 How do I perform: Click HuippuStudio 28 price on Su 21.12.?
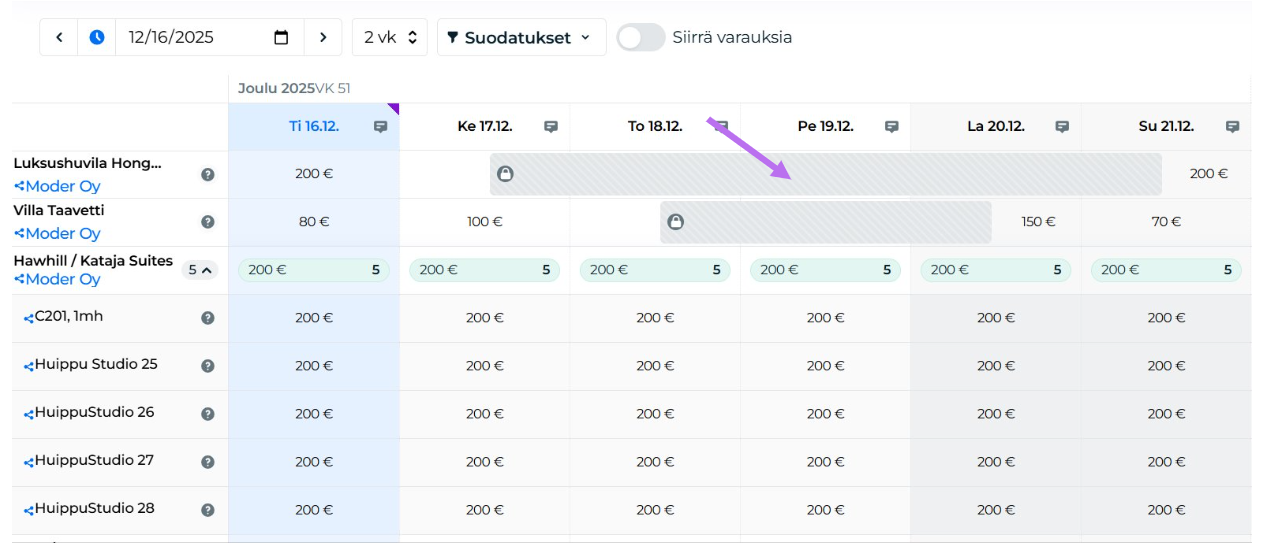[x=1166, y=510]
